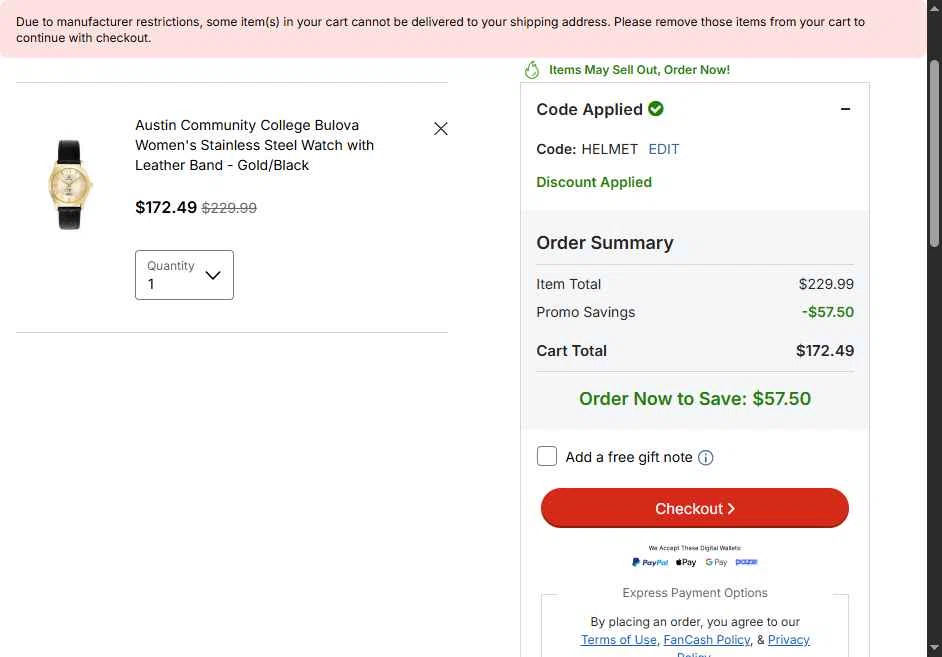The height and width of the screenshot is (657, 942).
Task: Select the PayPal wallet icon
Action: [x=649, y=562]
